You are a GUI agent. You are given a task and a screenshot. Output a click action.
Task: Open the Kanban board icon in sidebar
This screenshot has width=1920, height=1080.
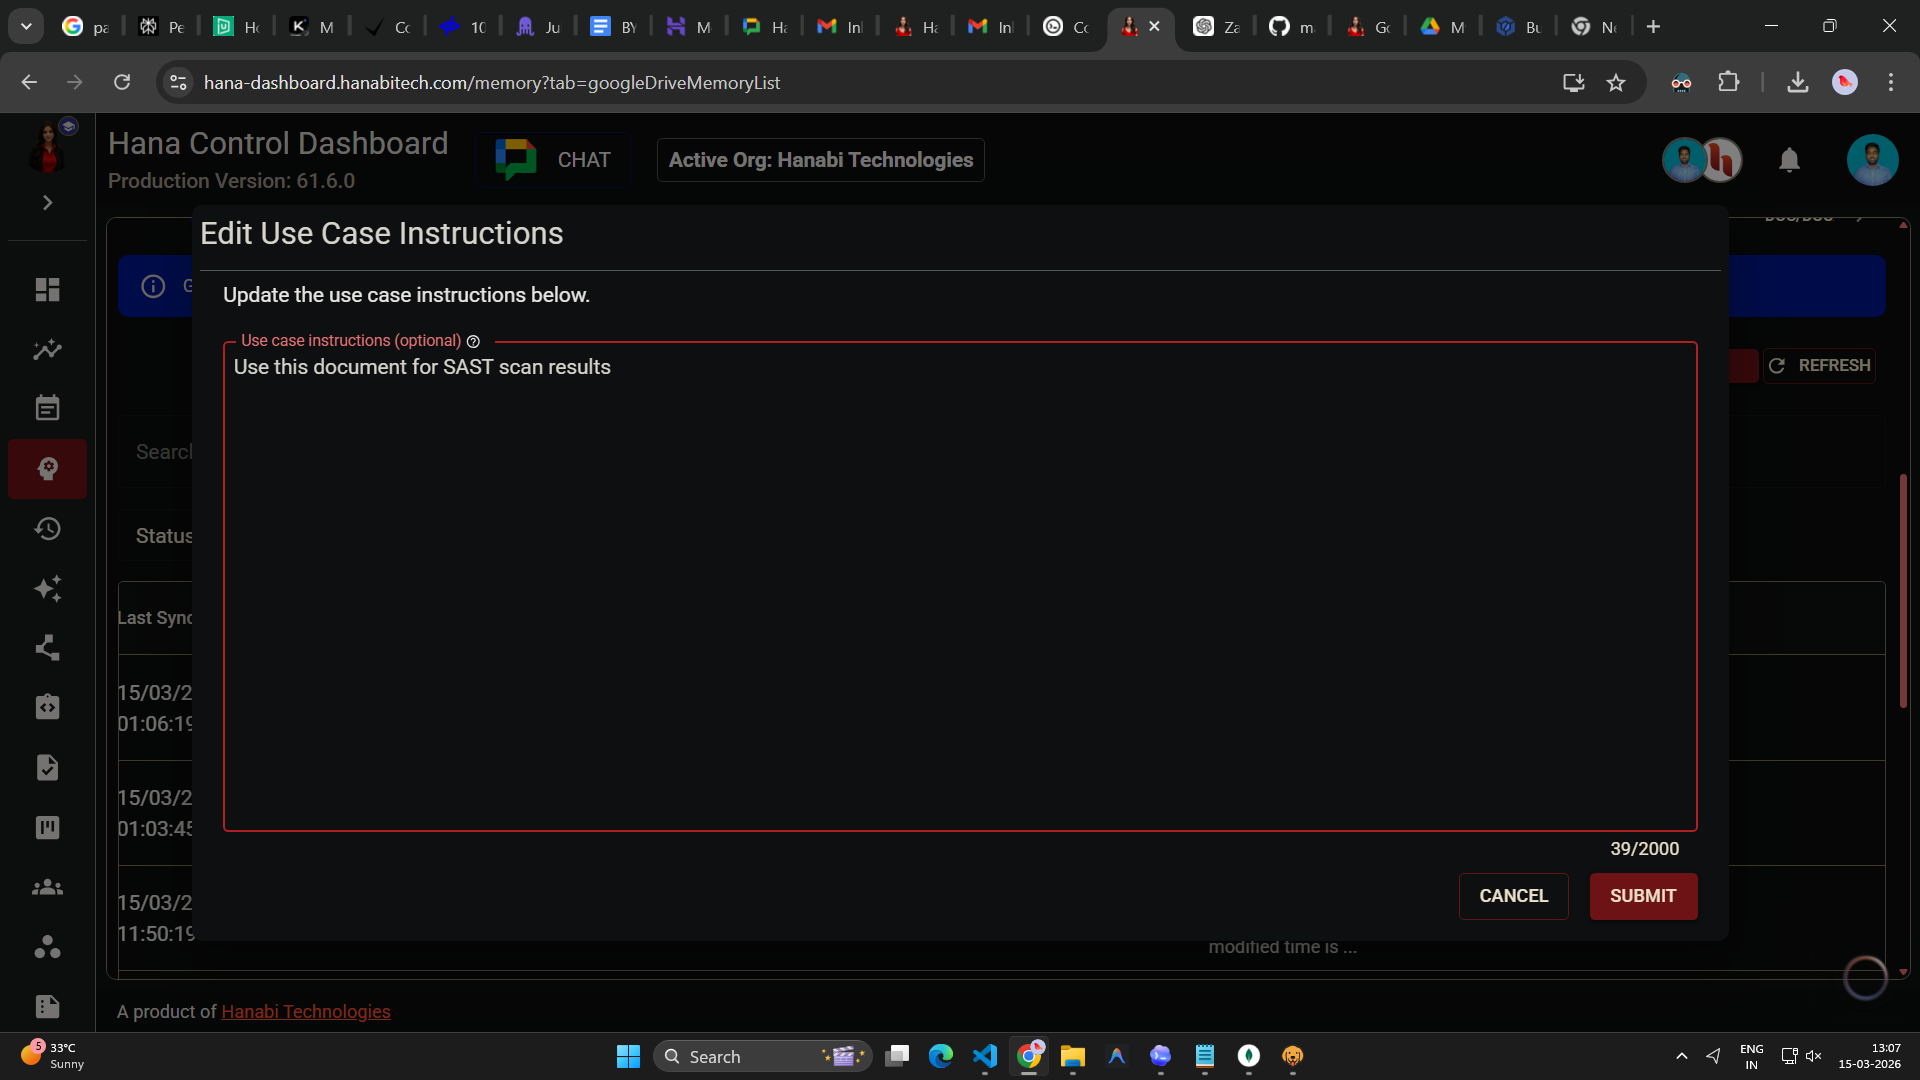pos(47,827)
